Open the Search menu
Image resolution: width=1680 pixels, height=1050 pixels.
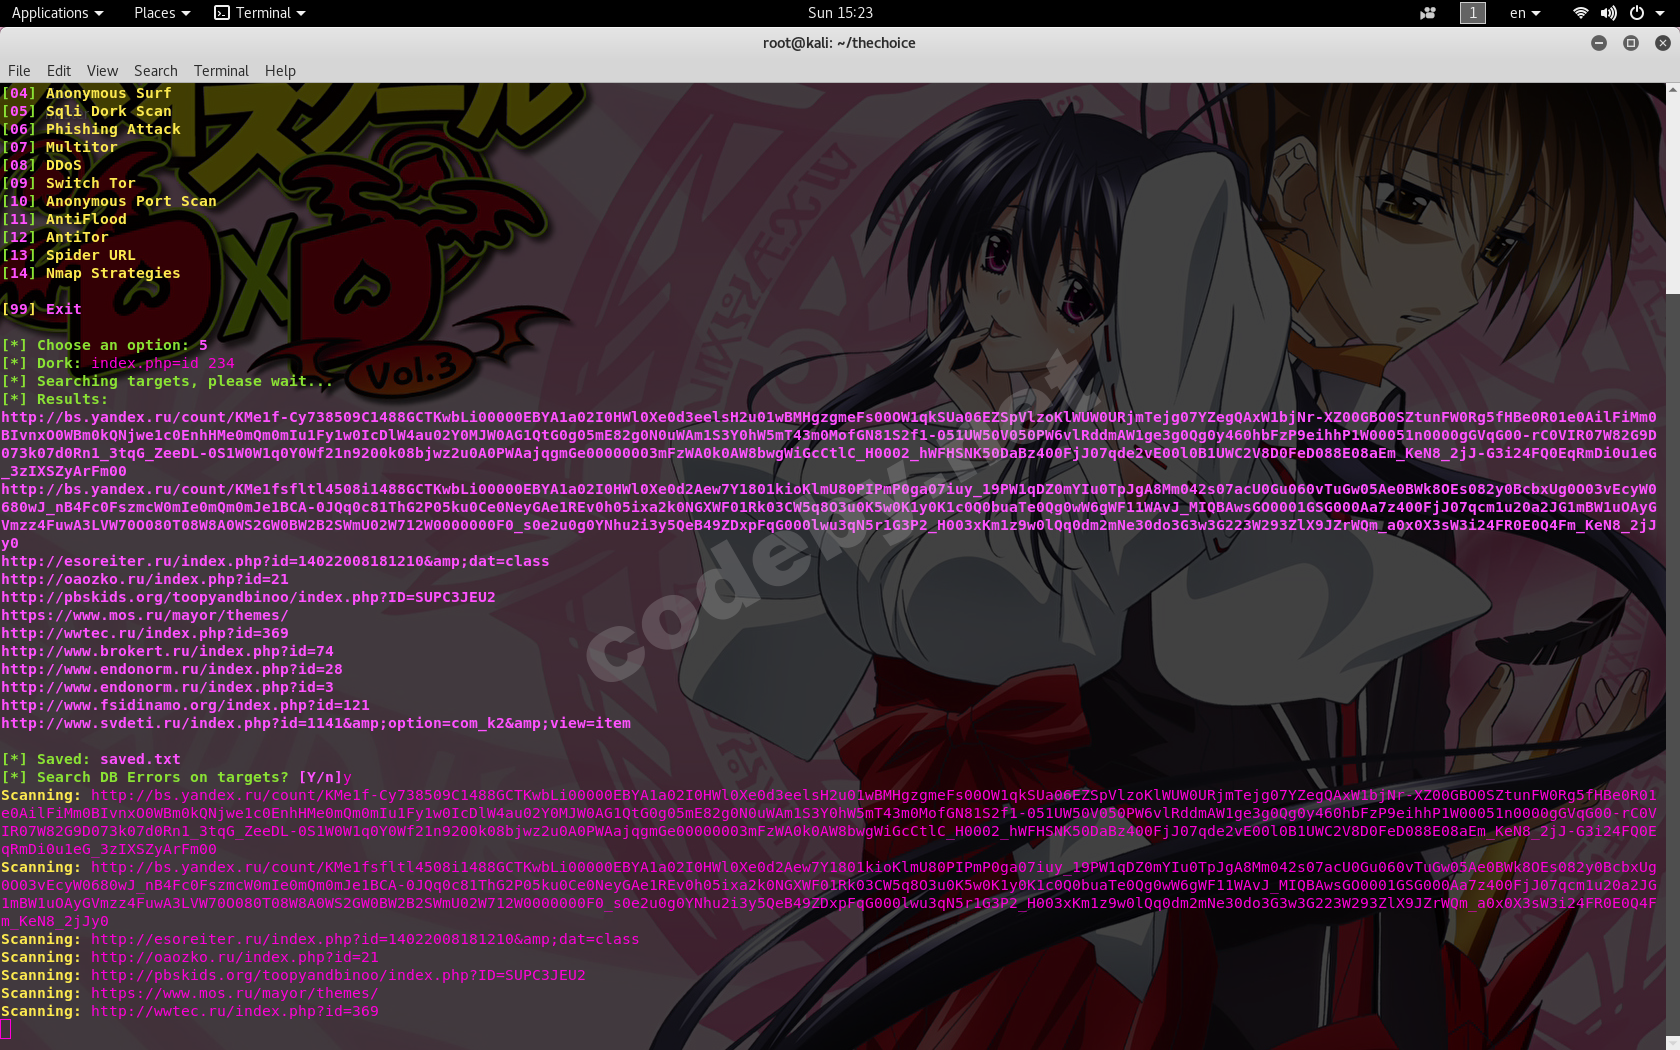(156, 71)
